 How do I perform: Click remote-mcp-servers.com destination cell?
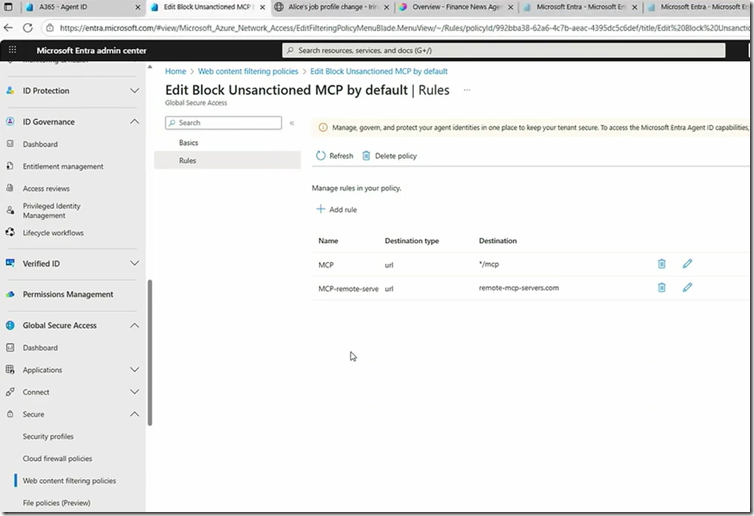[x=519, y=288]
